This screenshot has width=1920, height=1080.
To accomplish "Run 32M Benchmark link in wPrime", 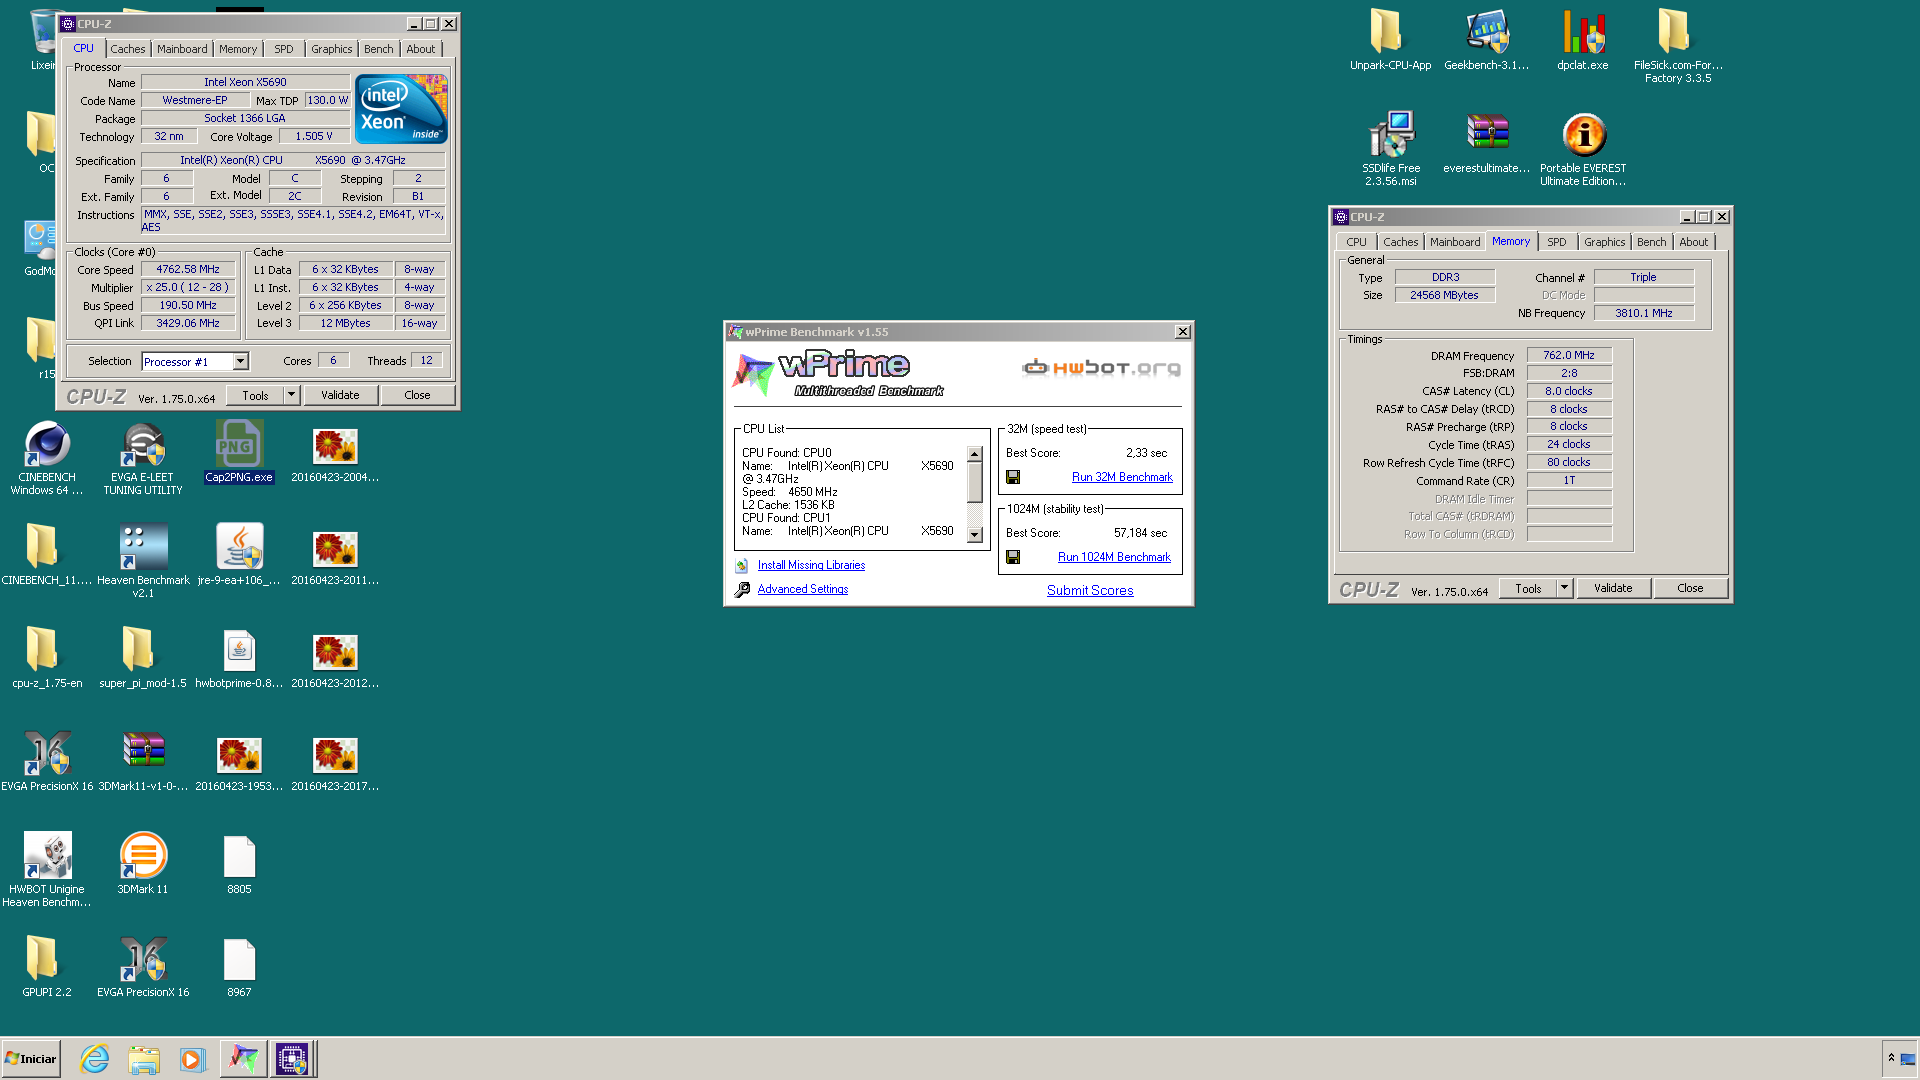I will [x=1122, y=478].
